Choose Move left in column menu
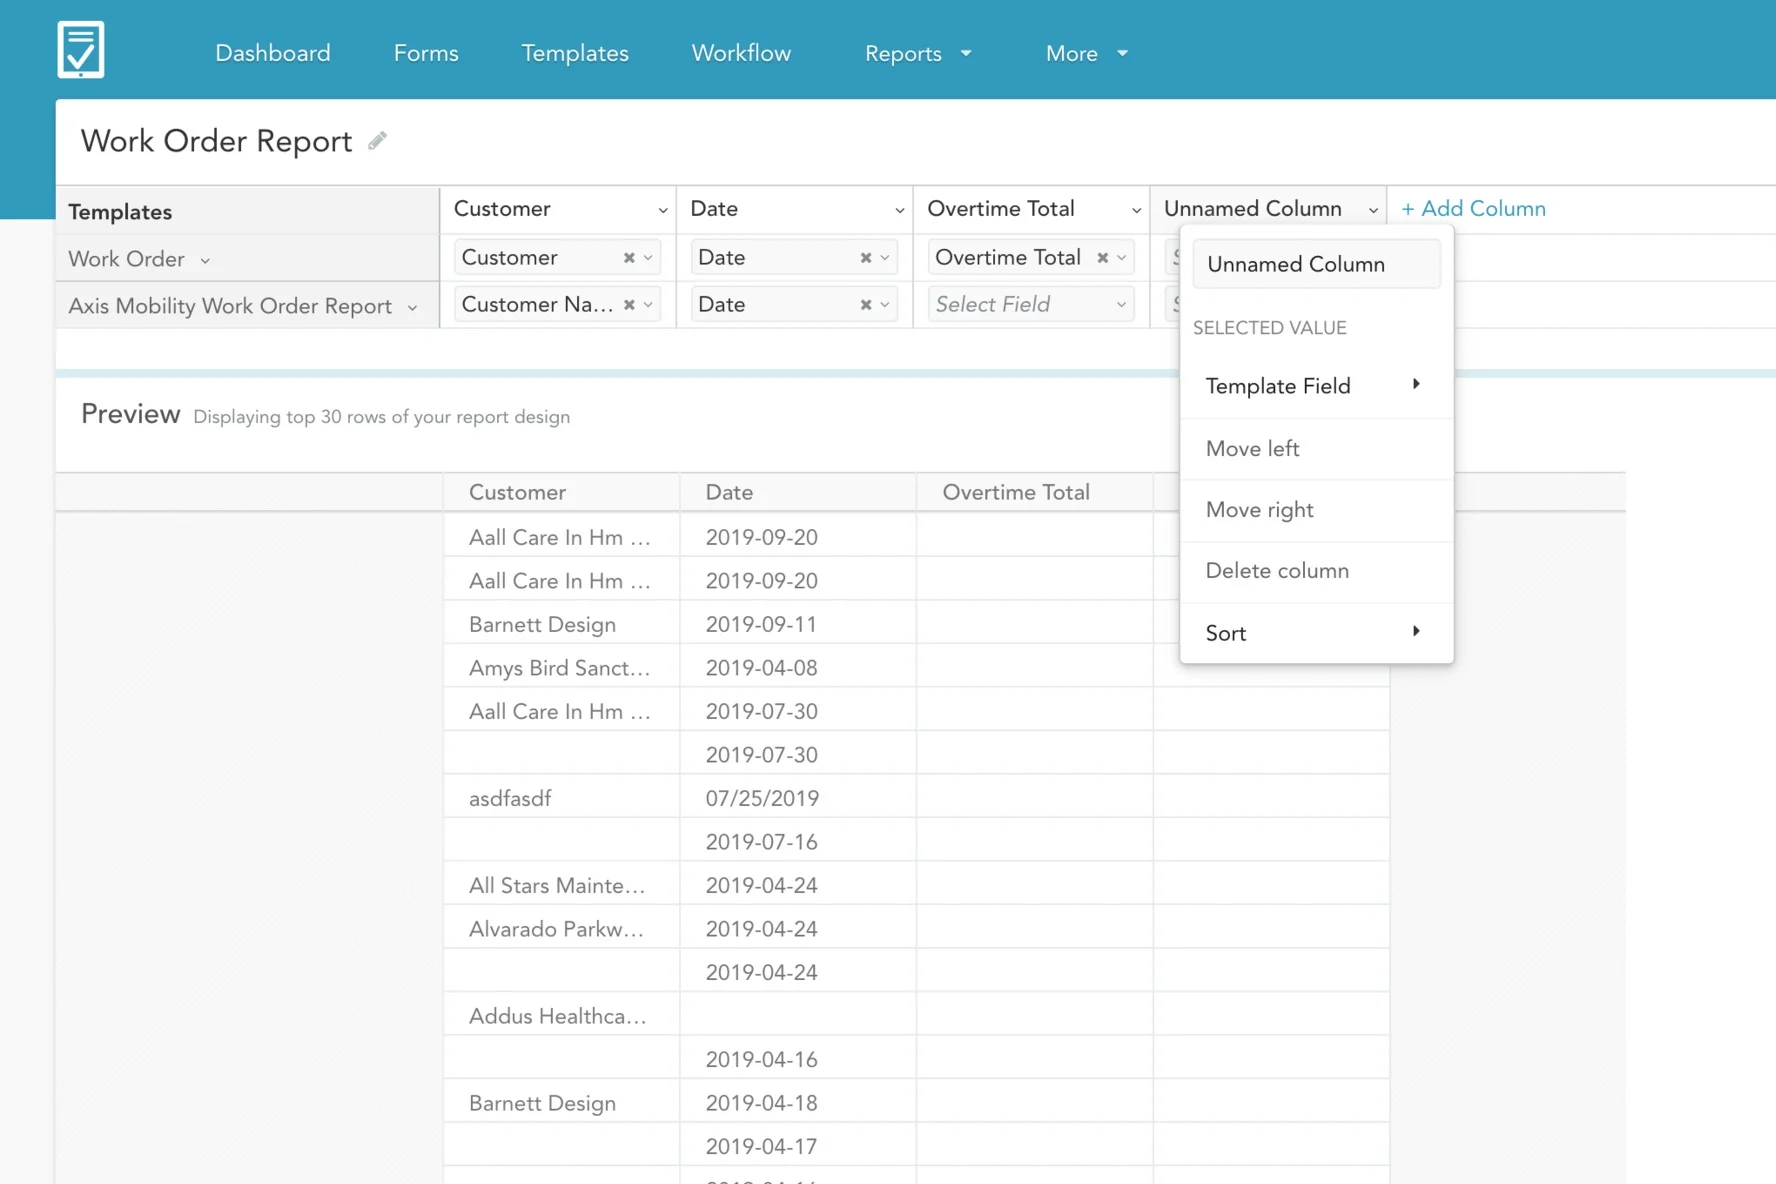 [x=1316, y=449]
